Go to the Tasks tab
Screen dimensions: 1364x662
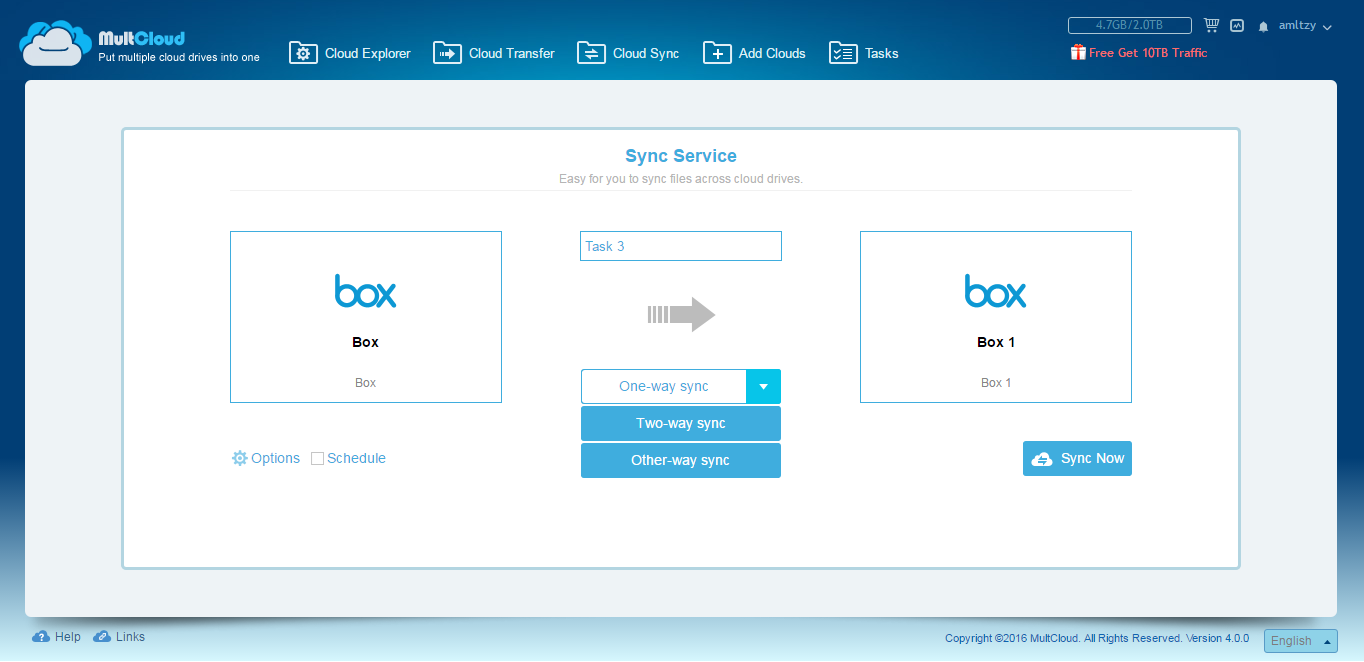pos(864,53)
